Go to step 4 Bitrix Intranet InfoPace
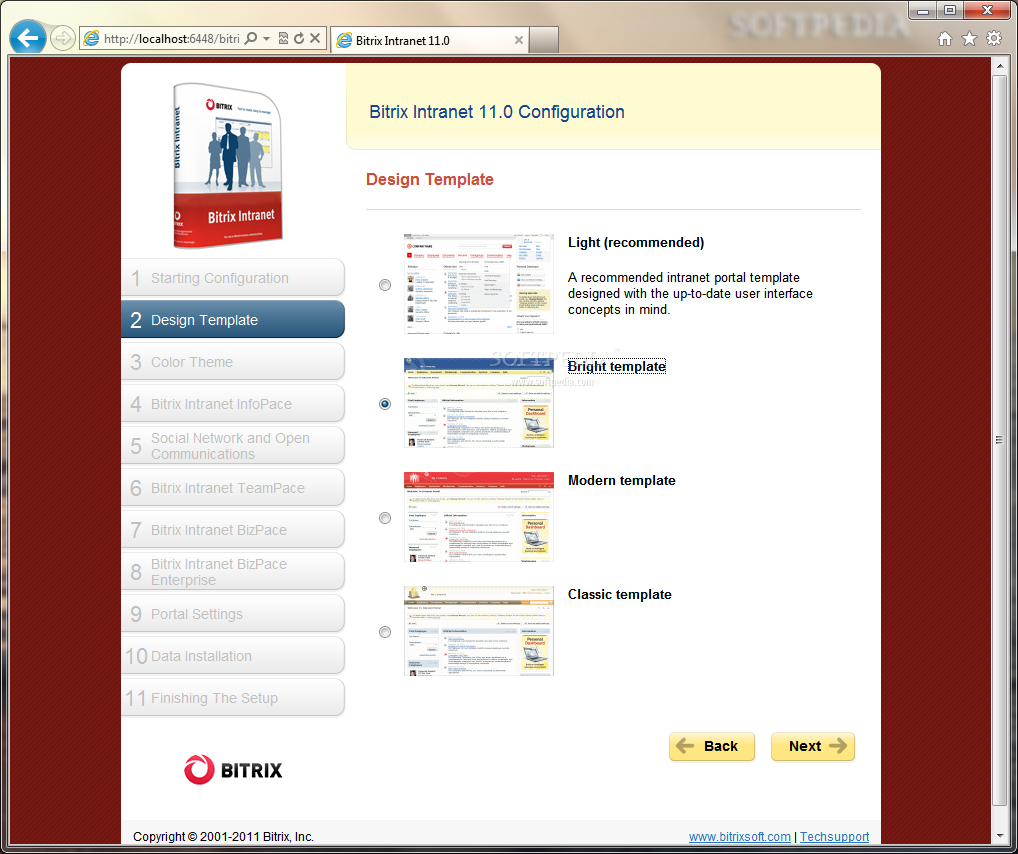1018x854 pixels. 232,404
